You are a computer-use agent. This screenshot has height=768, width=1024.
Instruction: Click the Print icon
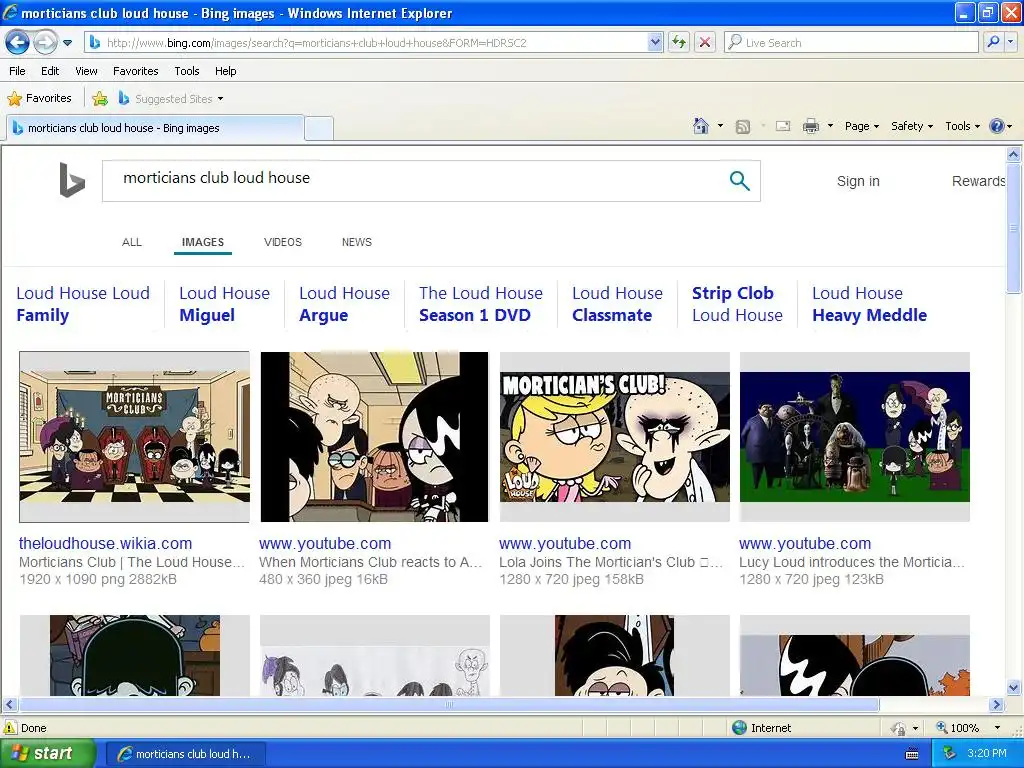pos(810,126)
